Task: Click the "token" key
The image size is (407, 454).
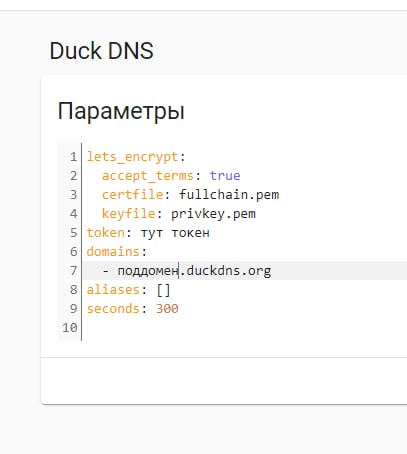Action: (105, 233)
